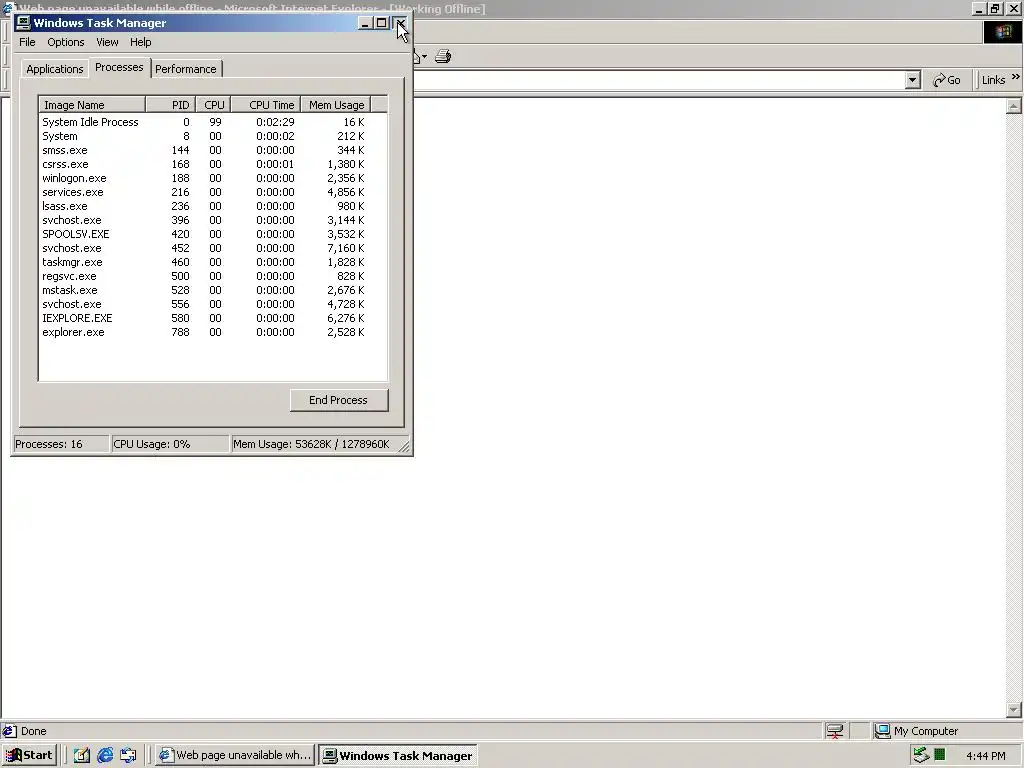
Task: Select the winlogon.exe process
Action: pyautogui.click(x=213, y=178)
